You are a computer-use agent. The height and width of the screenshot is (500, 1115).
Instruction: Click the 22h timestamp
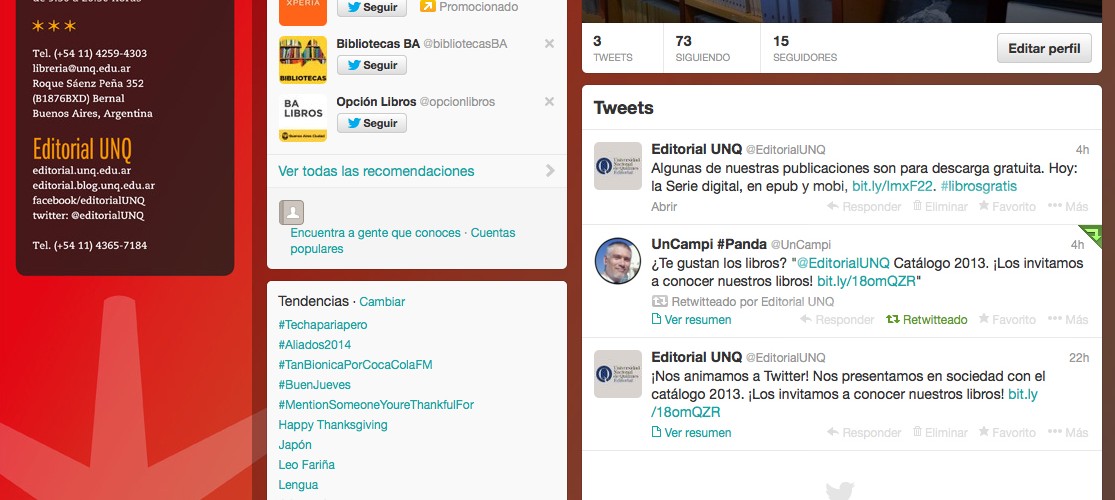coord(1079,358)
